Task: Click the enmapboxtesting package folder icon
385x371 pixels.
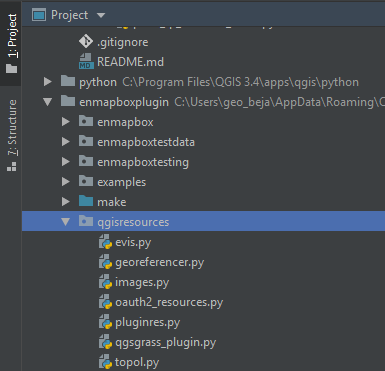Action: [86, 161]
